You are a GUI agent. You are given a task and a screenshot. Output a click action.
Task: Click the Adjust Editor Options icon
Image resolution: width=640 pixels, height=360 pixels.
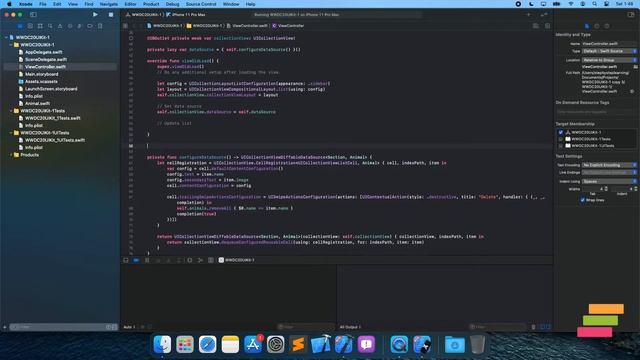coord(536,26)
